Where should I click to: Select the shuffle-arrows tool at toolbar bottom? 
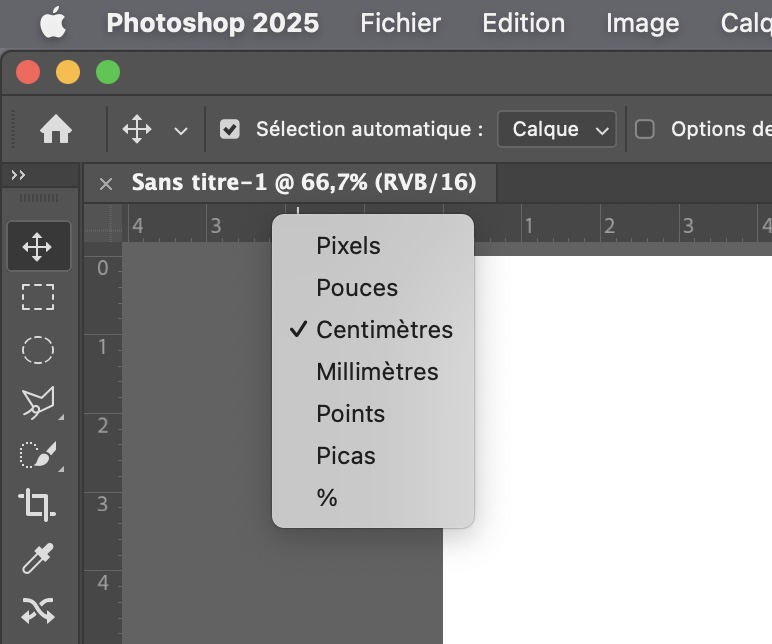38,610
